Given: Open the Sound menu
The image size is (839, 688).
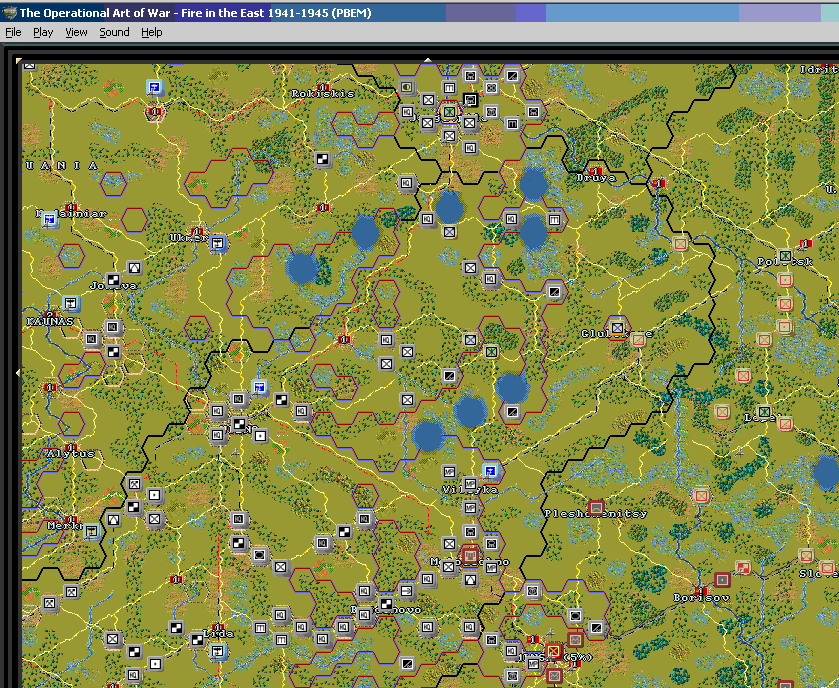Looking at the screenshot, I should point(114,32).
